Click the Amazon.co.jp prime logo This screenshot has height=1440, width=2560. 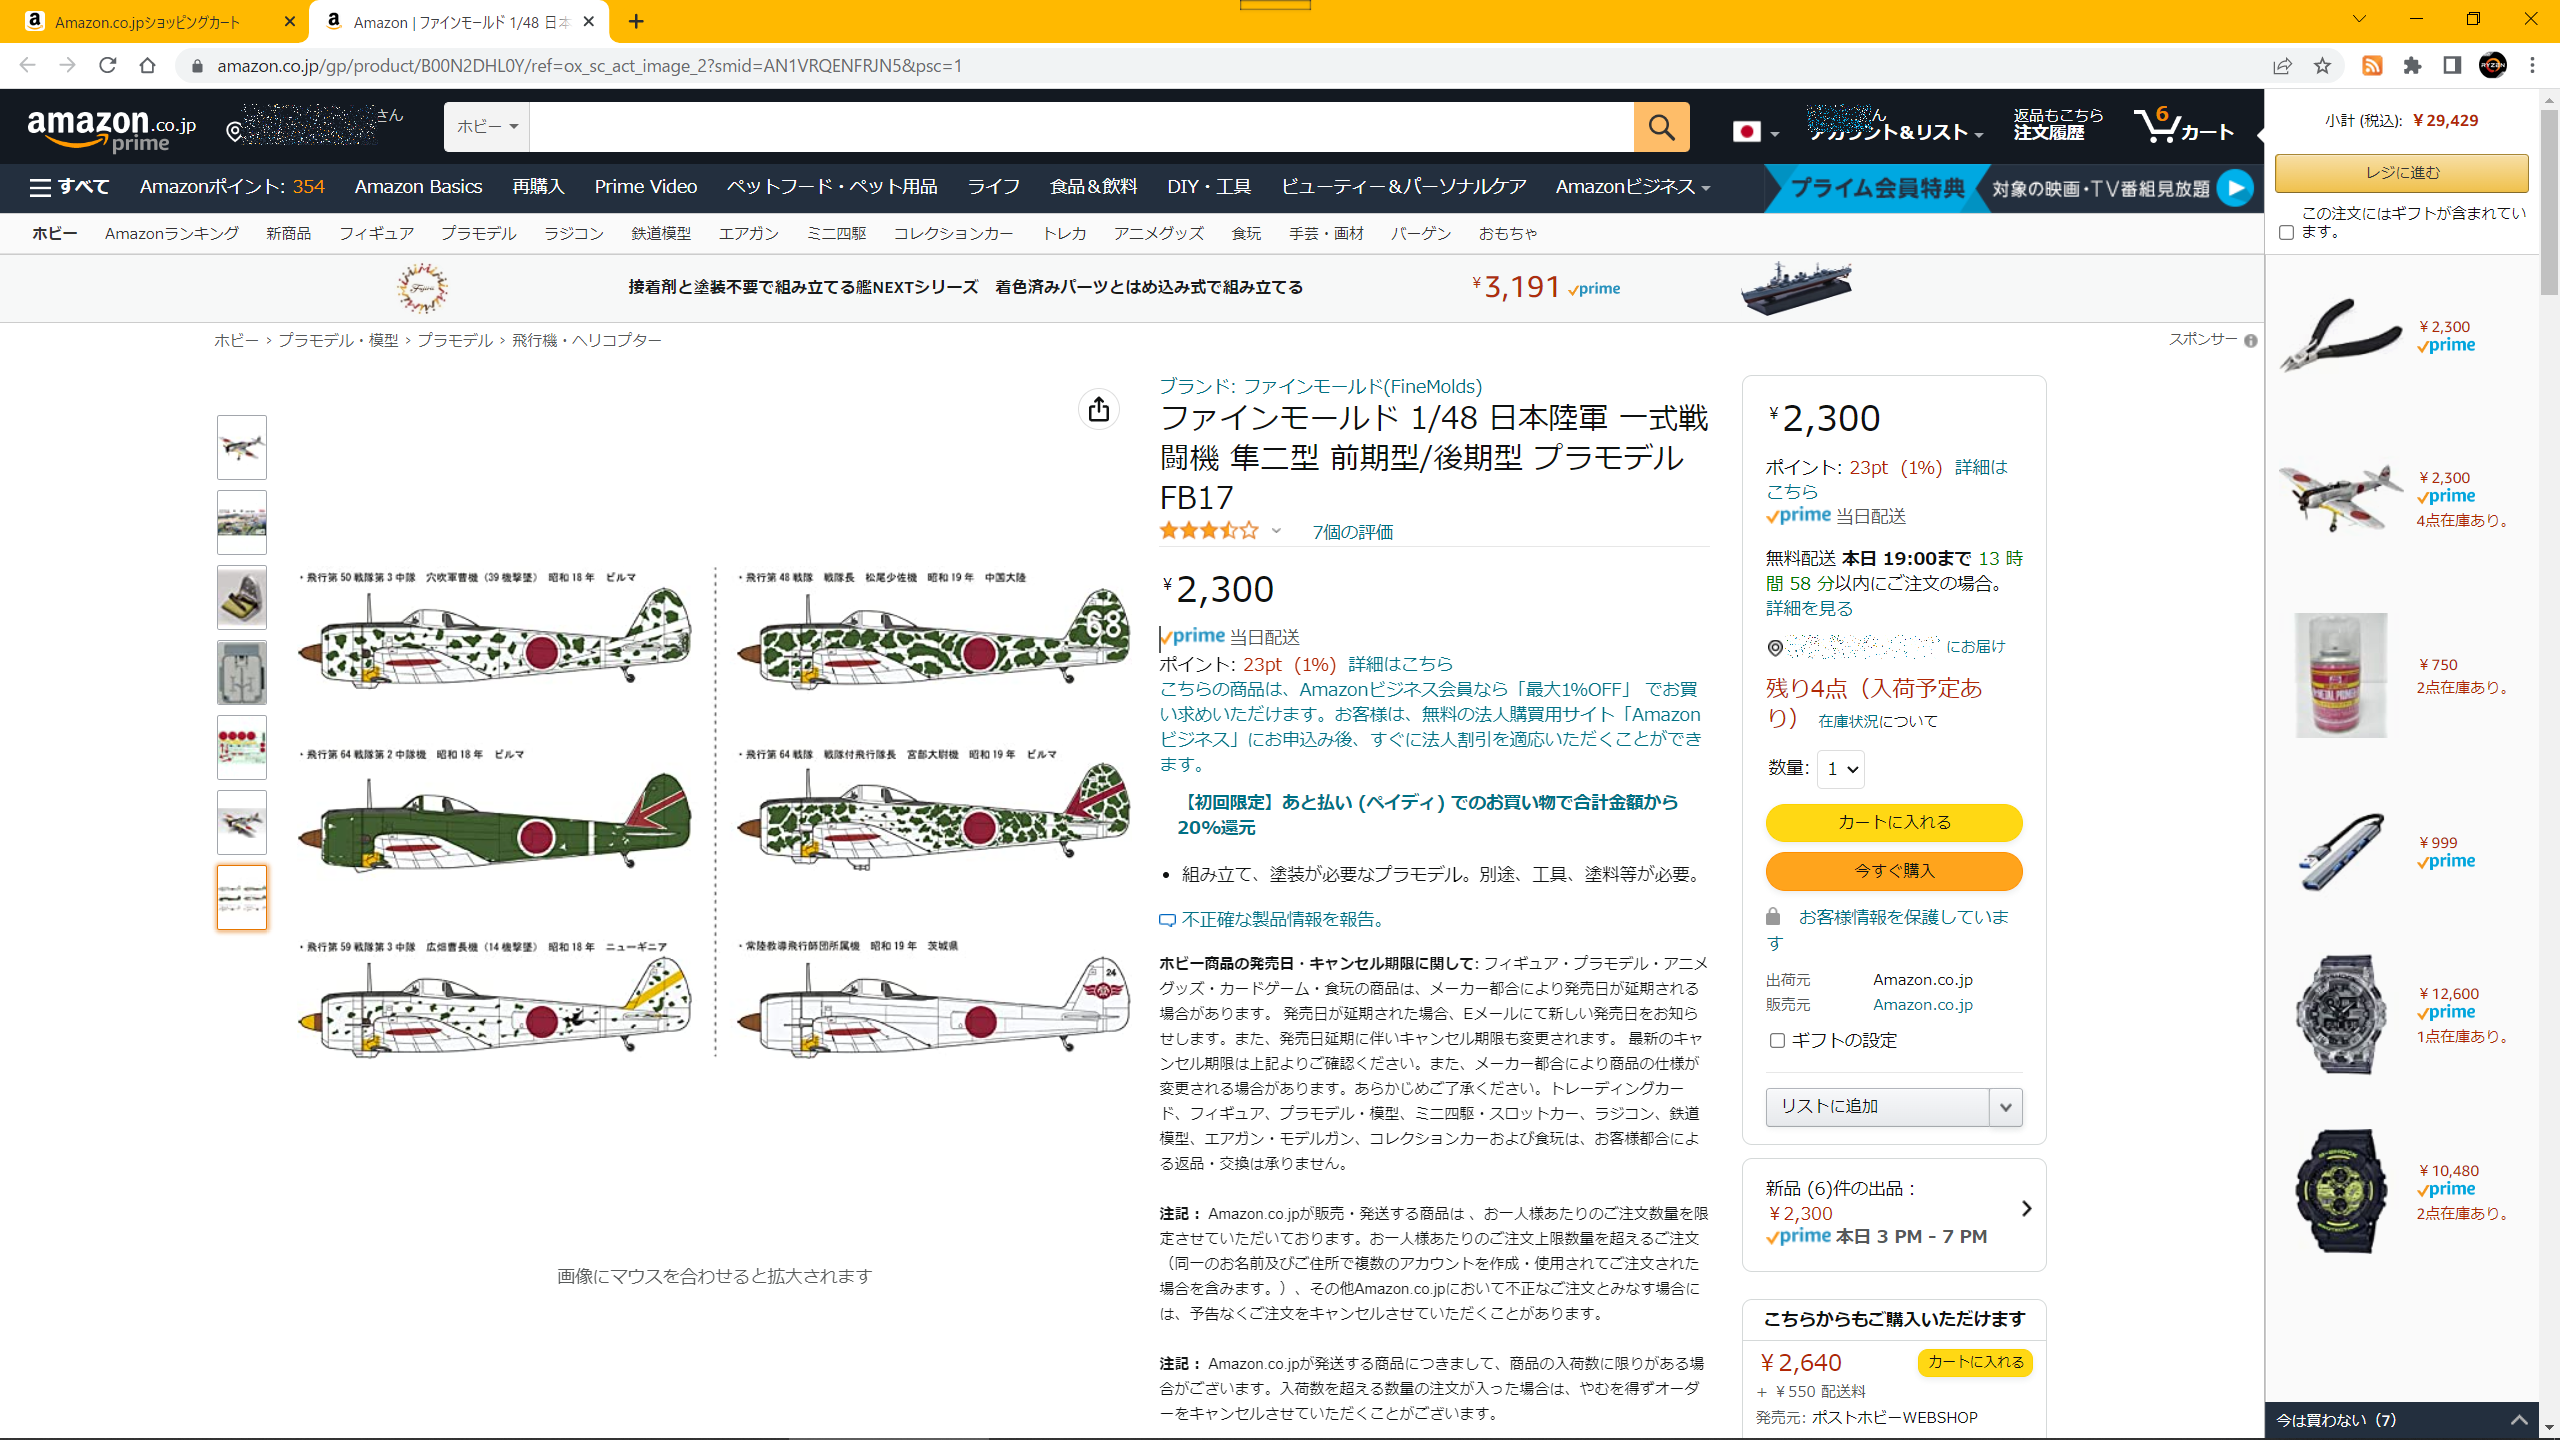[x=111, y=130]
